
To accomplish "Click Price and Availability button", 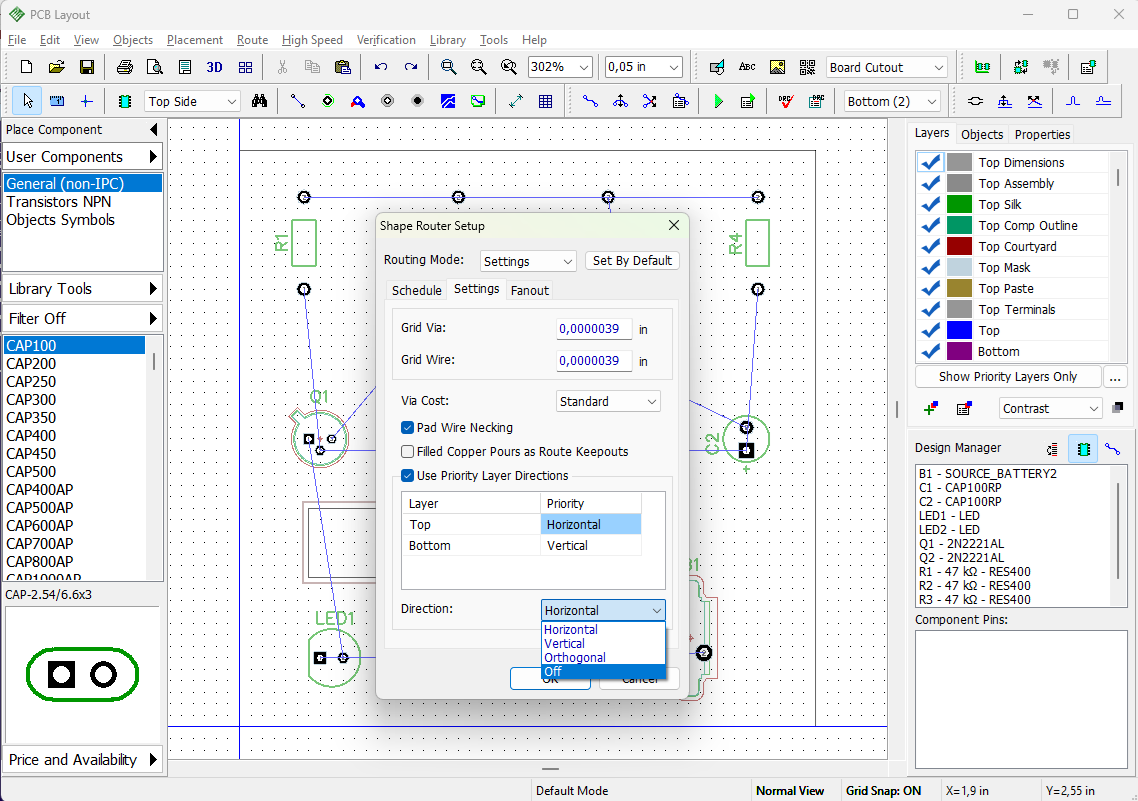I will tap(82, 760).
